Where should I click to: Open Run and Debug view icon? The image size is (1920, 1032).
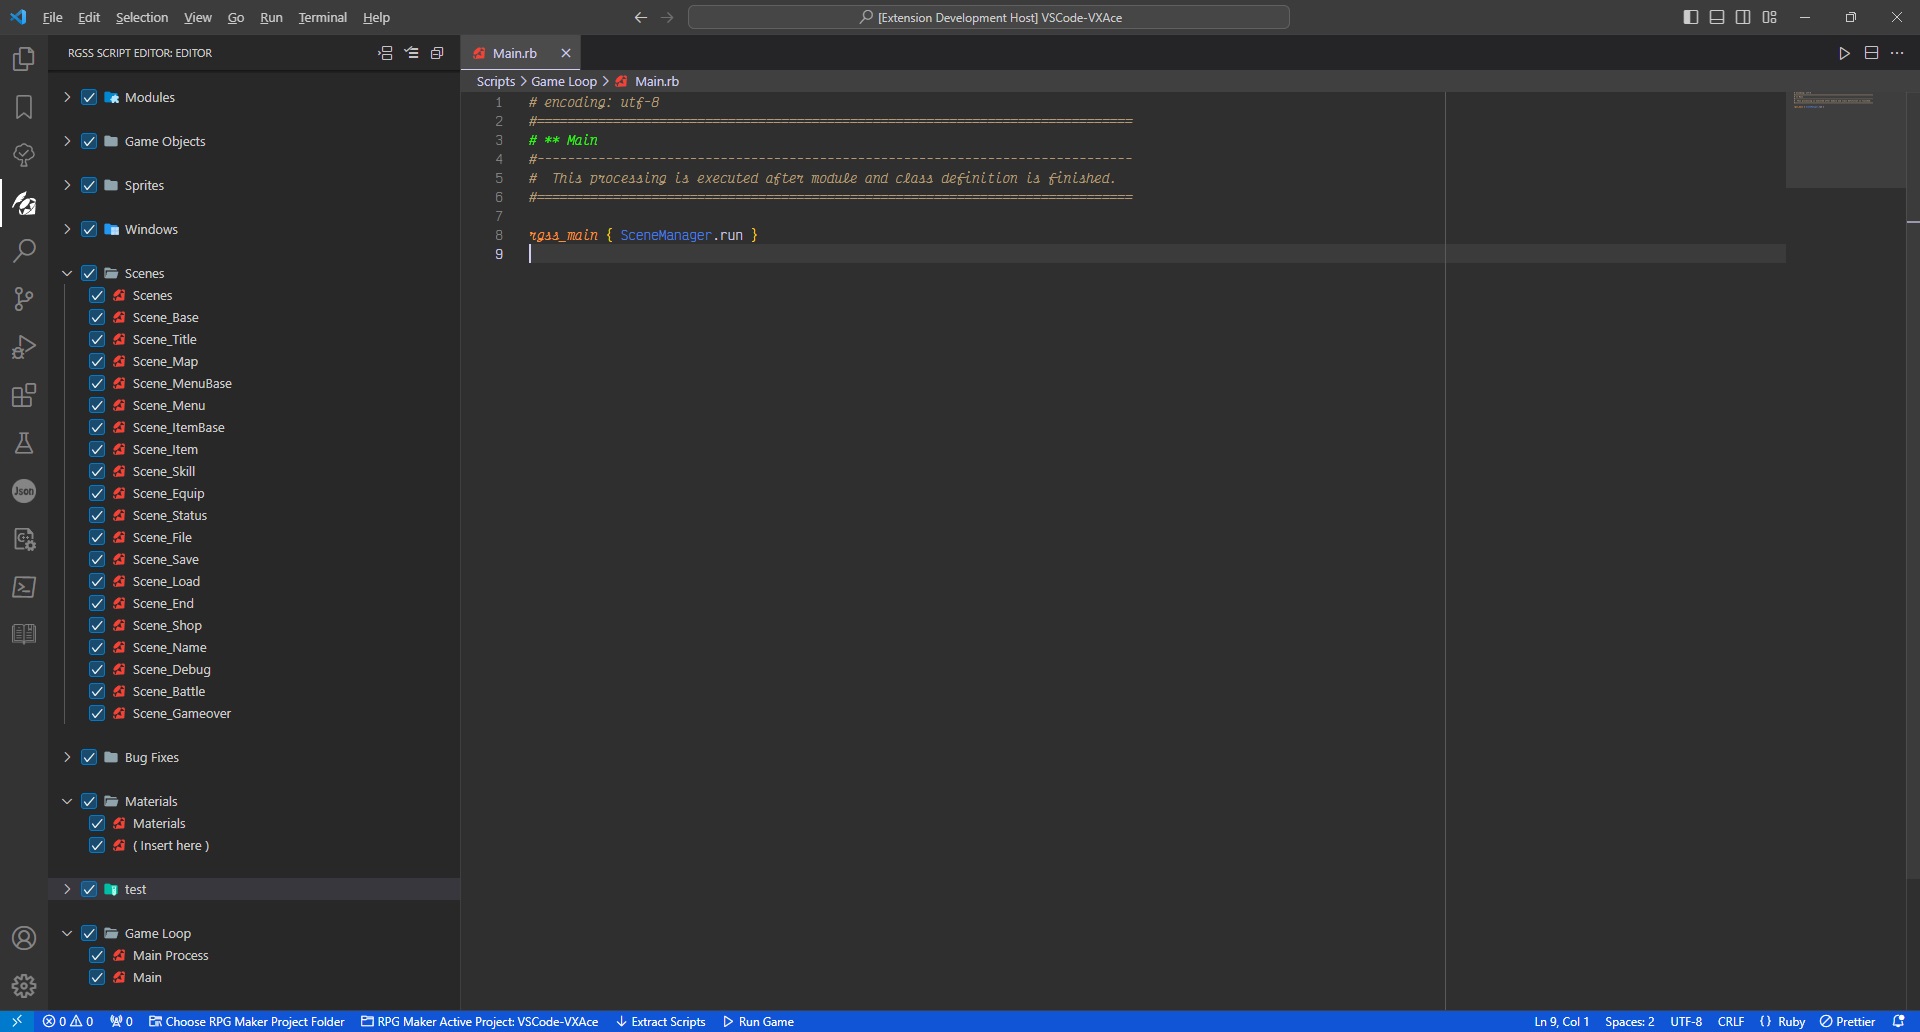pos(24,347)
